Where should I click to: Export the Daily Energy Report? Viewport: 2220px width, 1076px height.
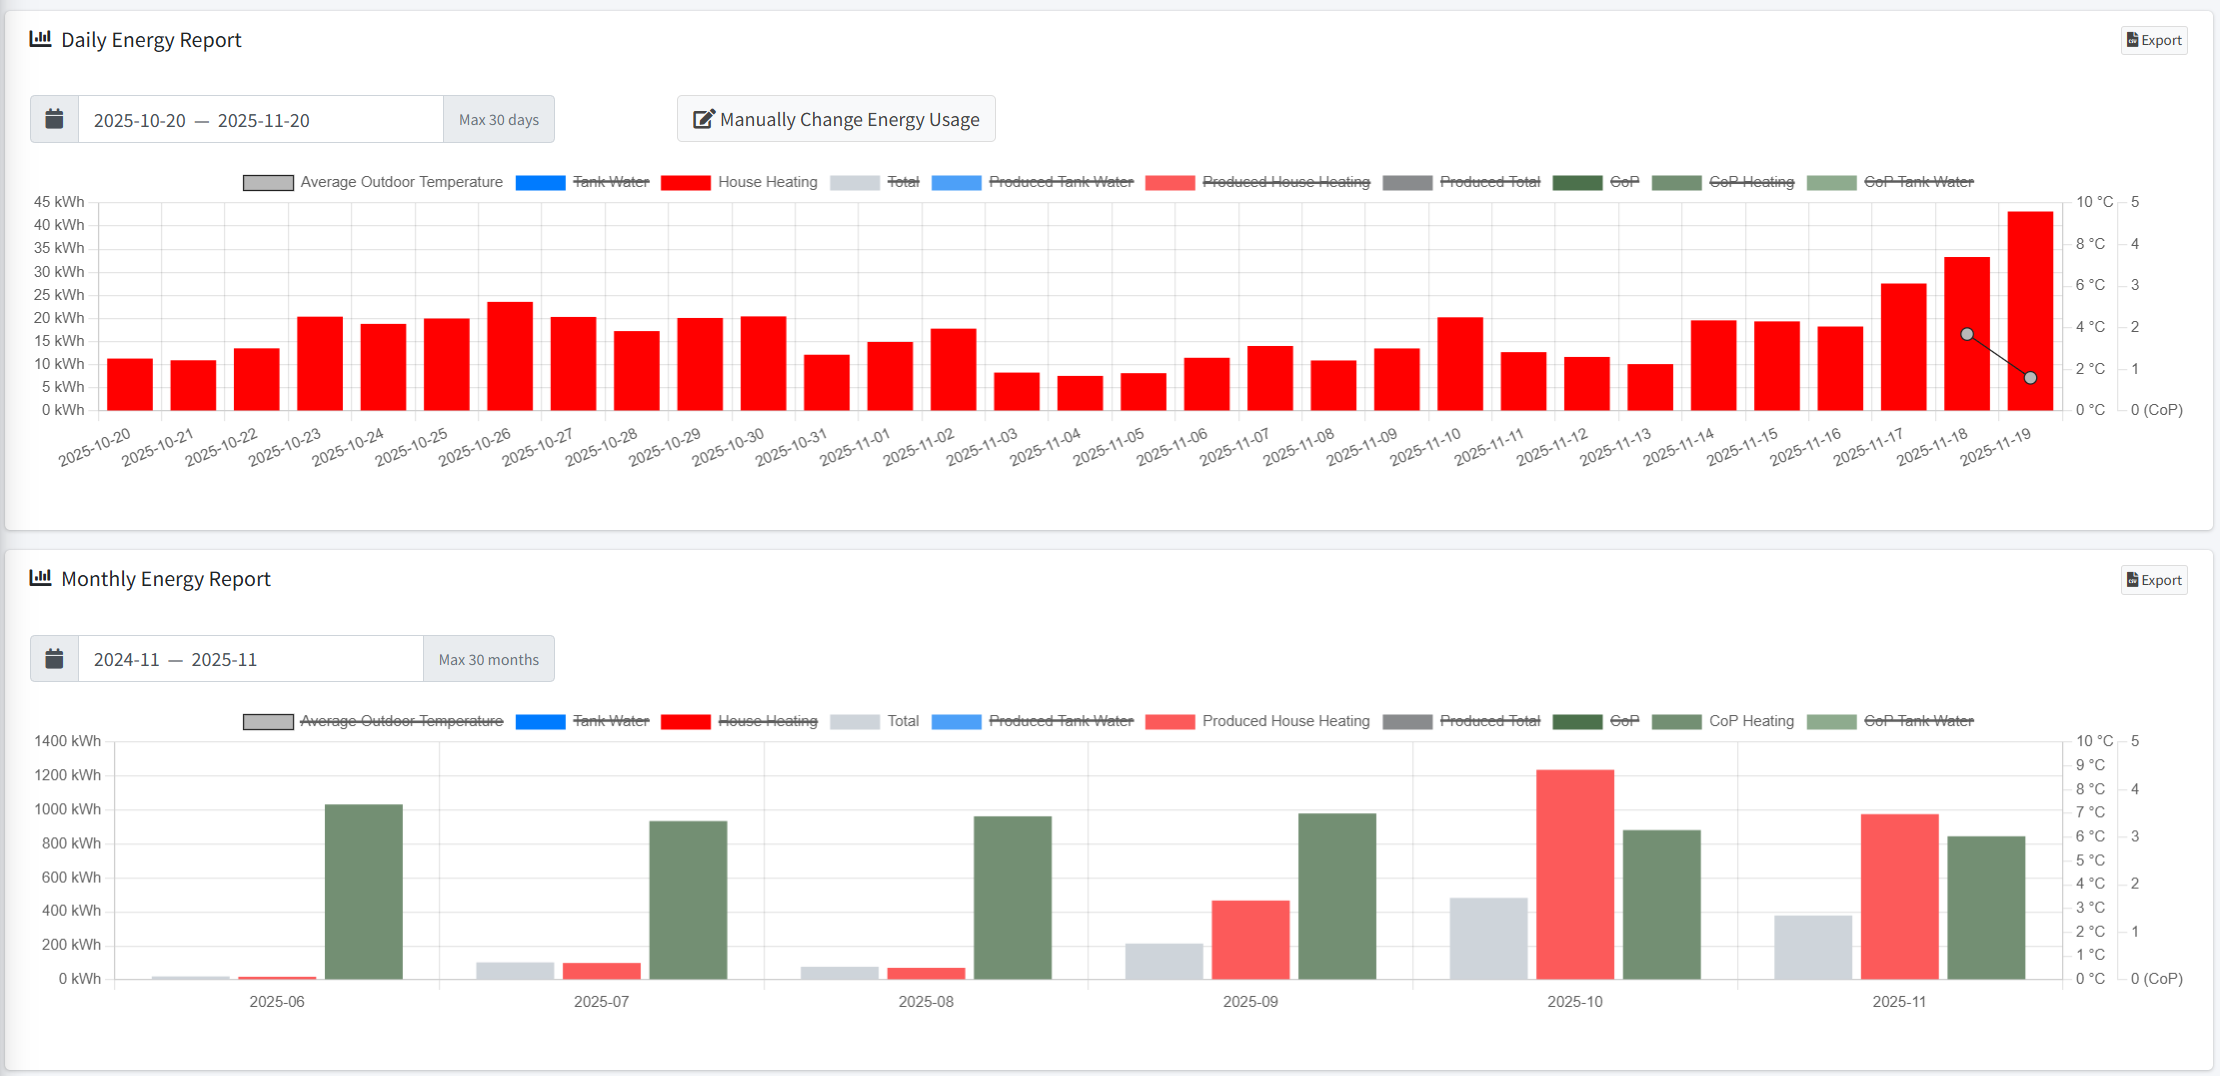pyautogui.click(x=2154, y=40)
